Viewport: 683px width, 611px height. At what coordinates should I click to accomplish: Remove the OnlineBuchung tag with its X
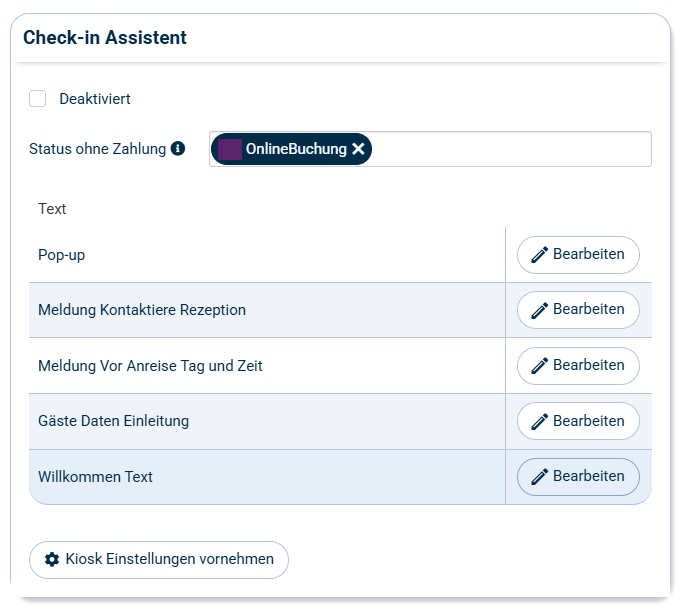359,149
